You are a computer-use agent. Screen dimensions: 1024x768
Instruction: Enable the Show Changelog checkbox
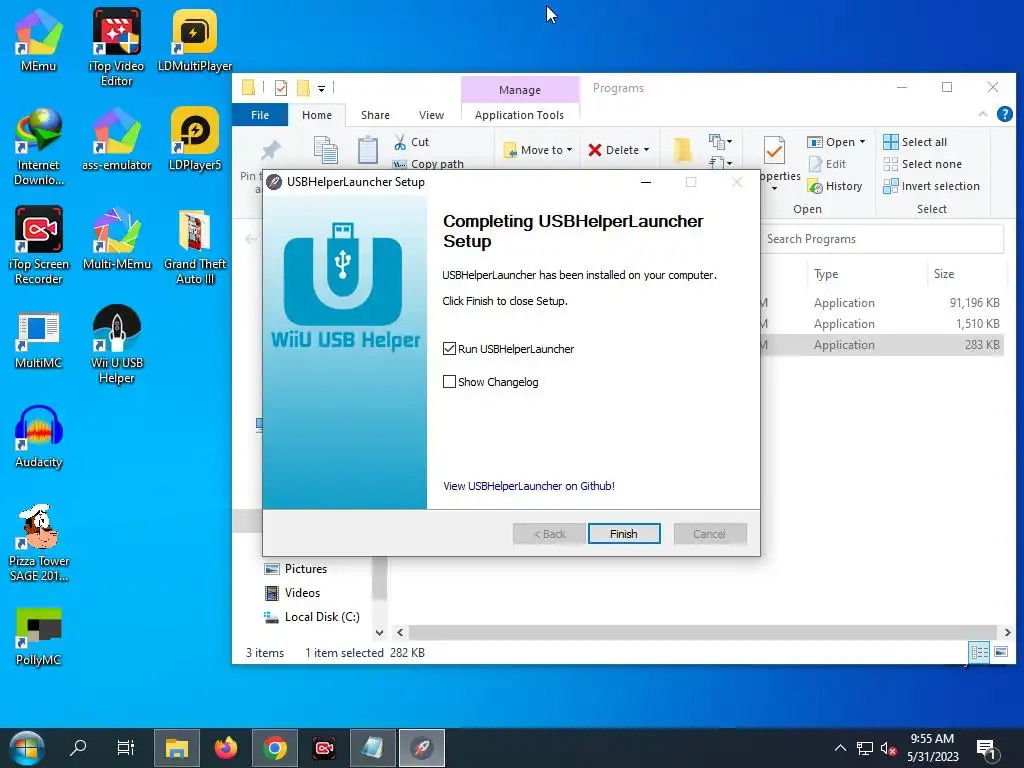(x=449, y=381)
